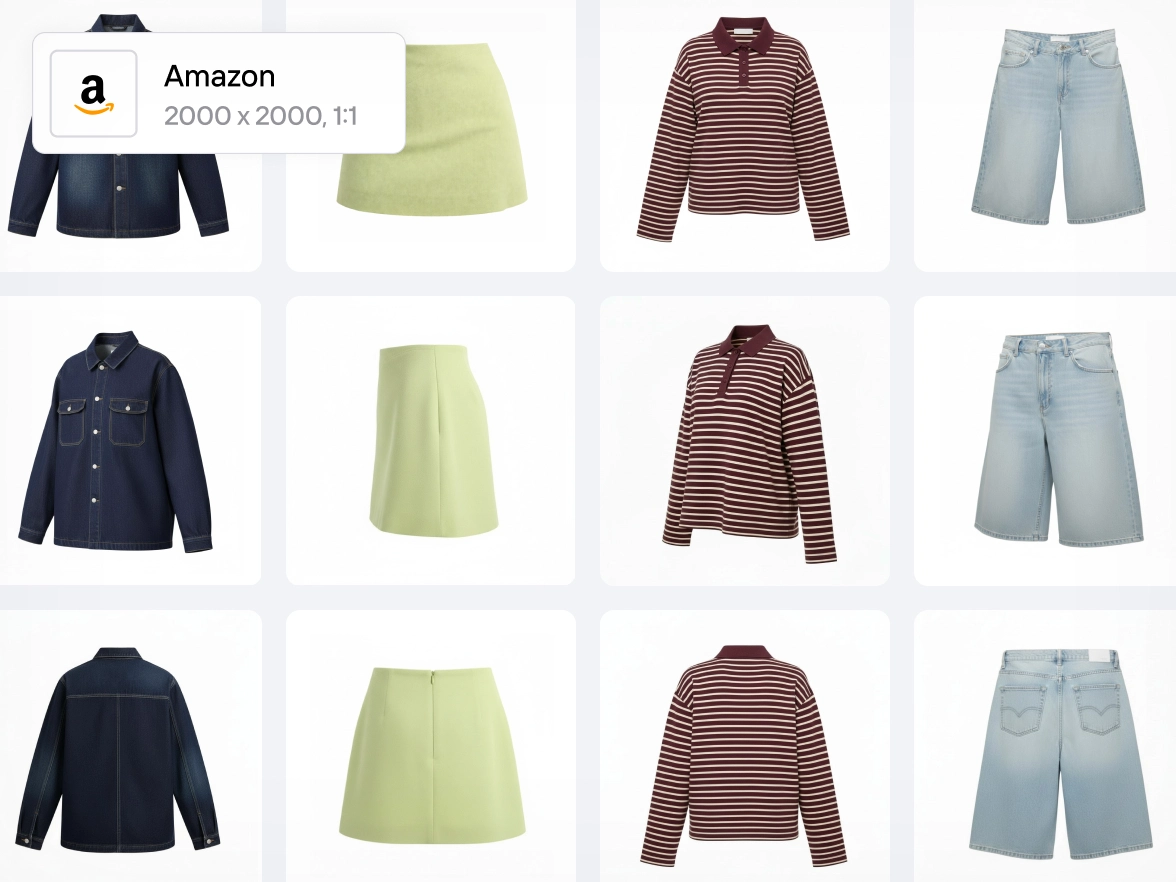Select the Amazon 2000 x 2000 preset card
The height and width of the screenshot is (882, 1176).
[x=219, y=93]
